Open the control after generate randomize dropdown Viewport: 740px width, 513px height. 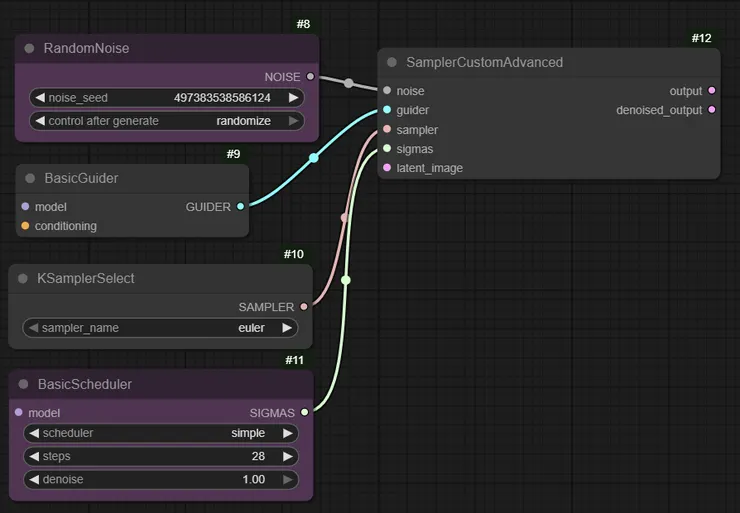[x=167, y=121]
